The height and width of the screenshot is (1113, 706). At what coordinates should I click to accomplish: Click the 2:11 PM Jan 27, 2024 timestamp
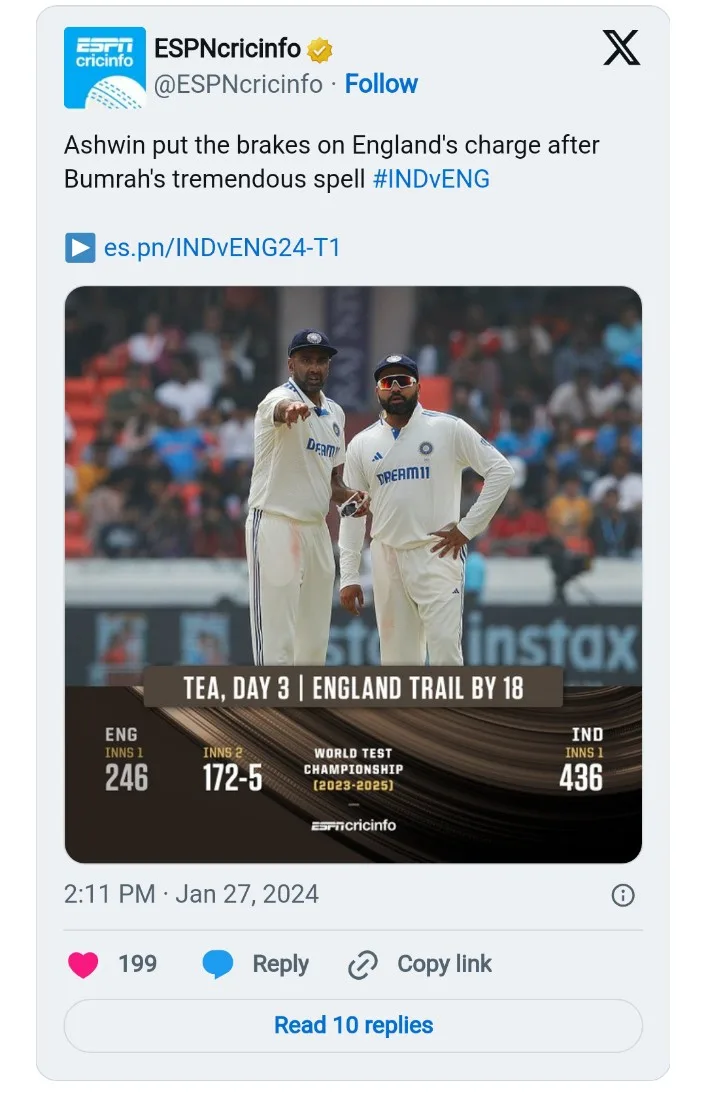(x=191, y=894)
